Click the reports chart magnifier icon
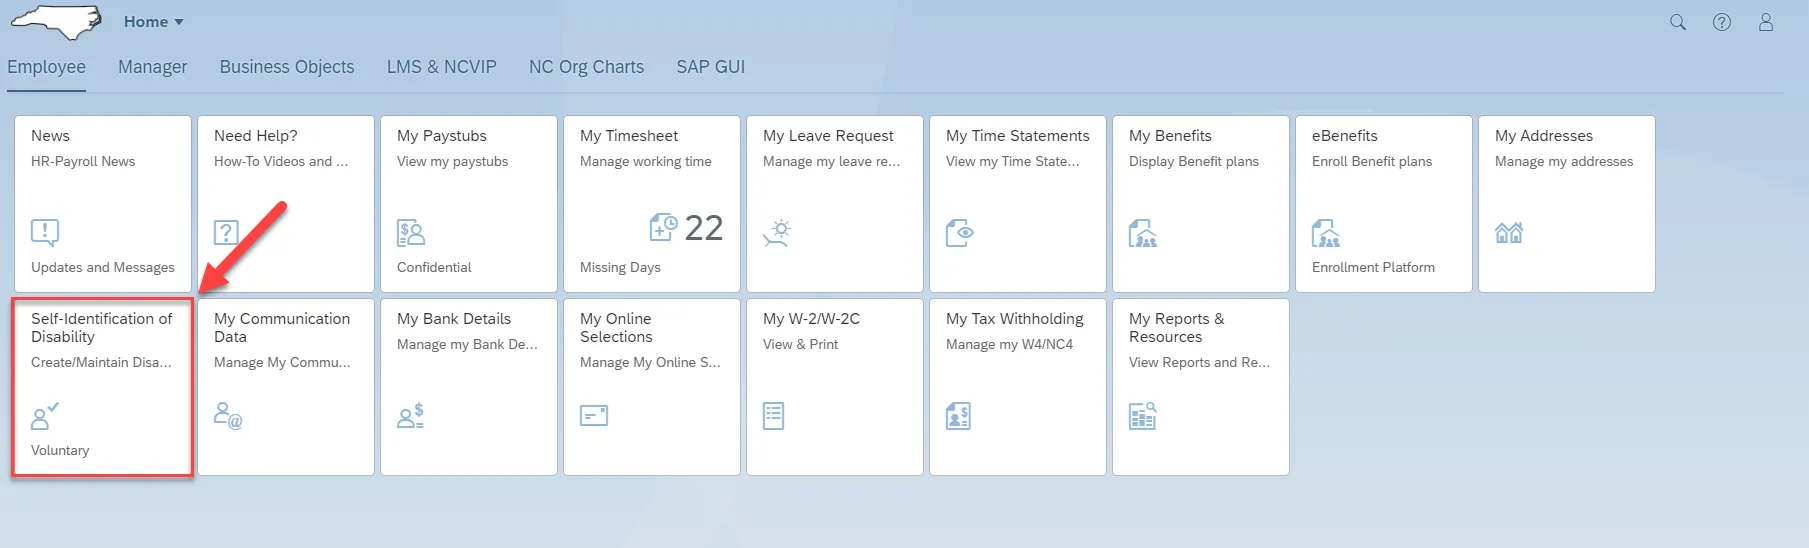The height and width of the screenshot is (548, 1809). point(1143,416)
